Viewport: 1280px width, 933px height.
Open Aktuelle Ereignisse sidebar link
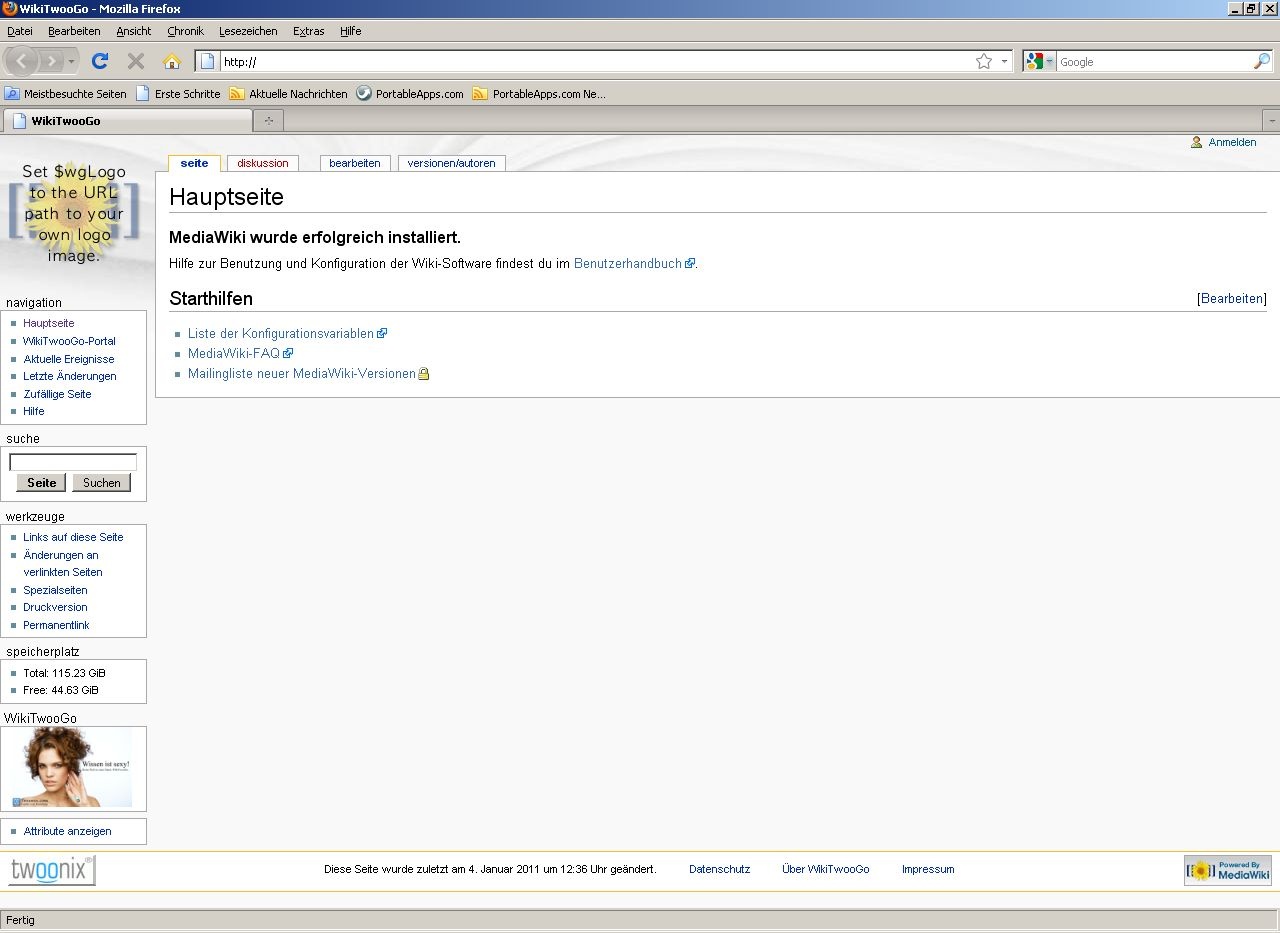[69, 359]
